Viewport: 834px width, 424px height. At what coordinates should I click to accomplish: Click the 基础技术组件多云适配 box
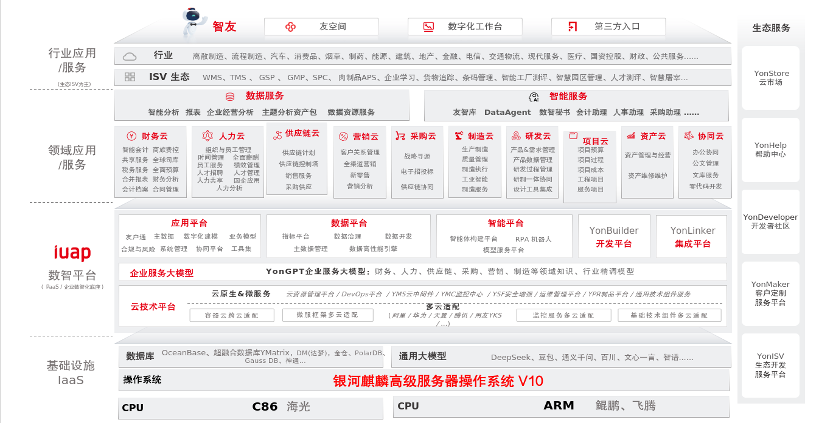click(x=670, y=315)
